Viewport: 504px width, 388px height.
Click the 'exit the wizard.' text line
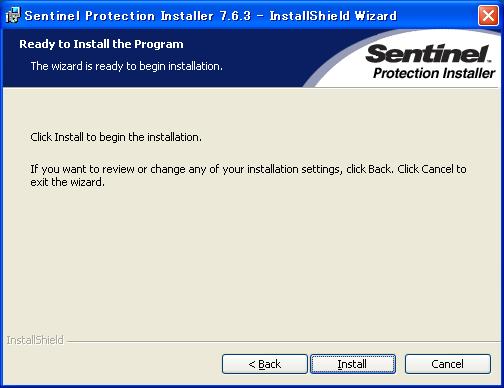tap(67, 182)
